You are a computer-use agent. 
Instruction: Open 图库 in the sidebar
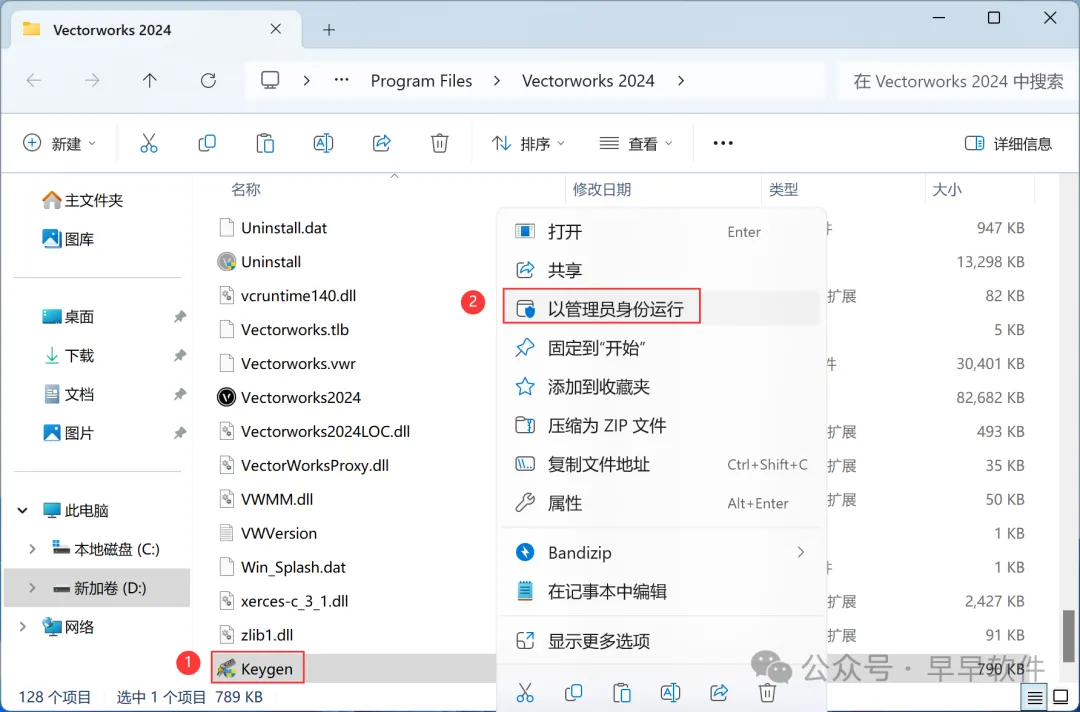pyautogui.click(x=68, y=239)
